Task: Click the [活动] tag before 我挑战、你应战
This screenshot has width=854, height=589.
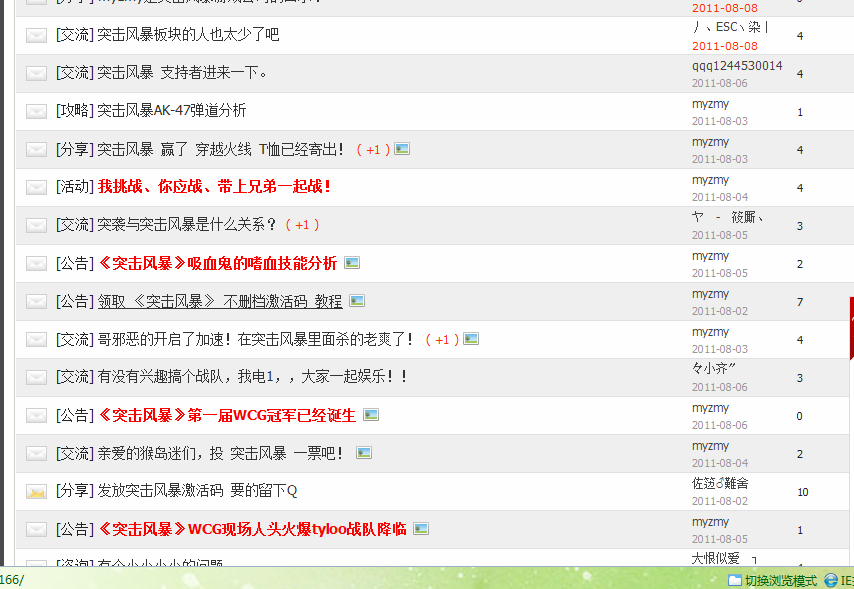Action: pos(75,187)
